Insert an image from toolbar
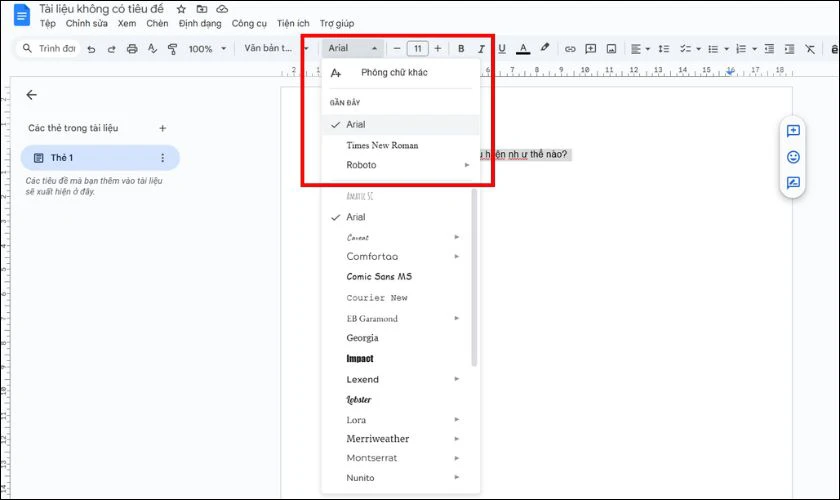This screenshot has width=840, height=500. (611, 49)
